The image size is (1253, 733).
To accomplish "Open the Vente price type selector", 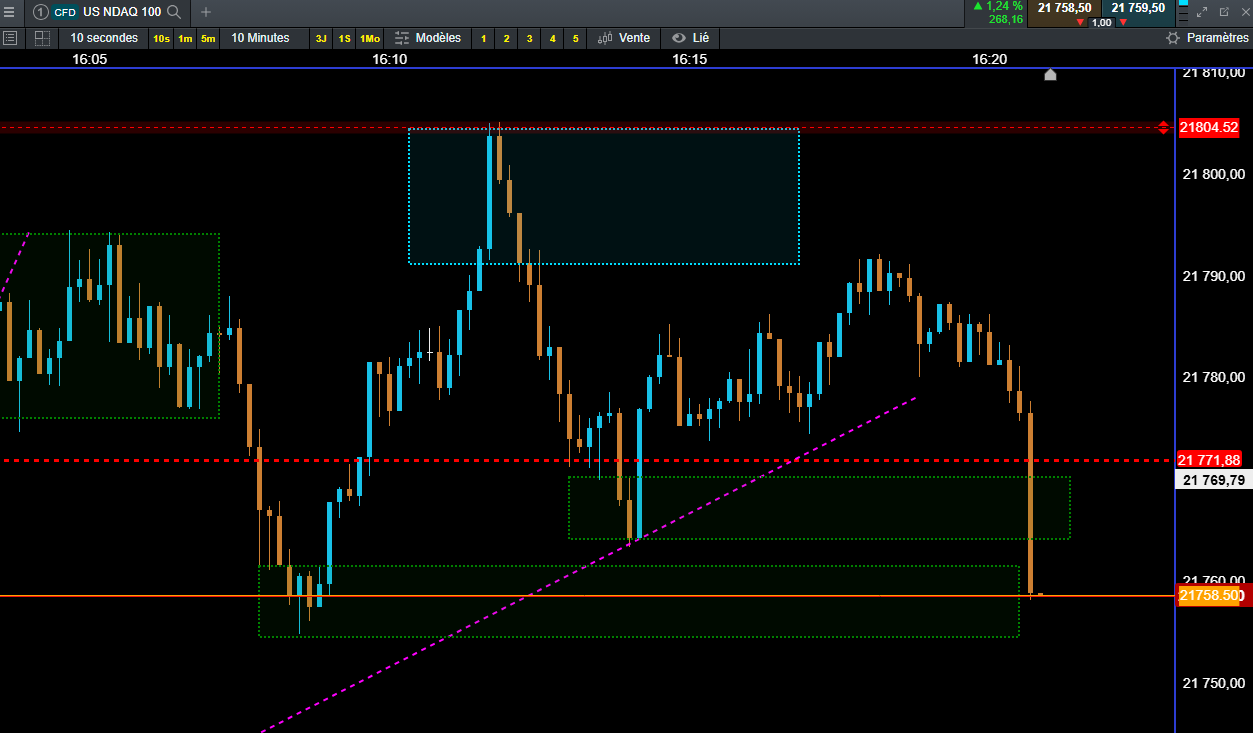I will tap(624, 38).
